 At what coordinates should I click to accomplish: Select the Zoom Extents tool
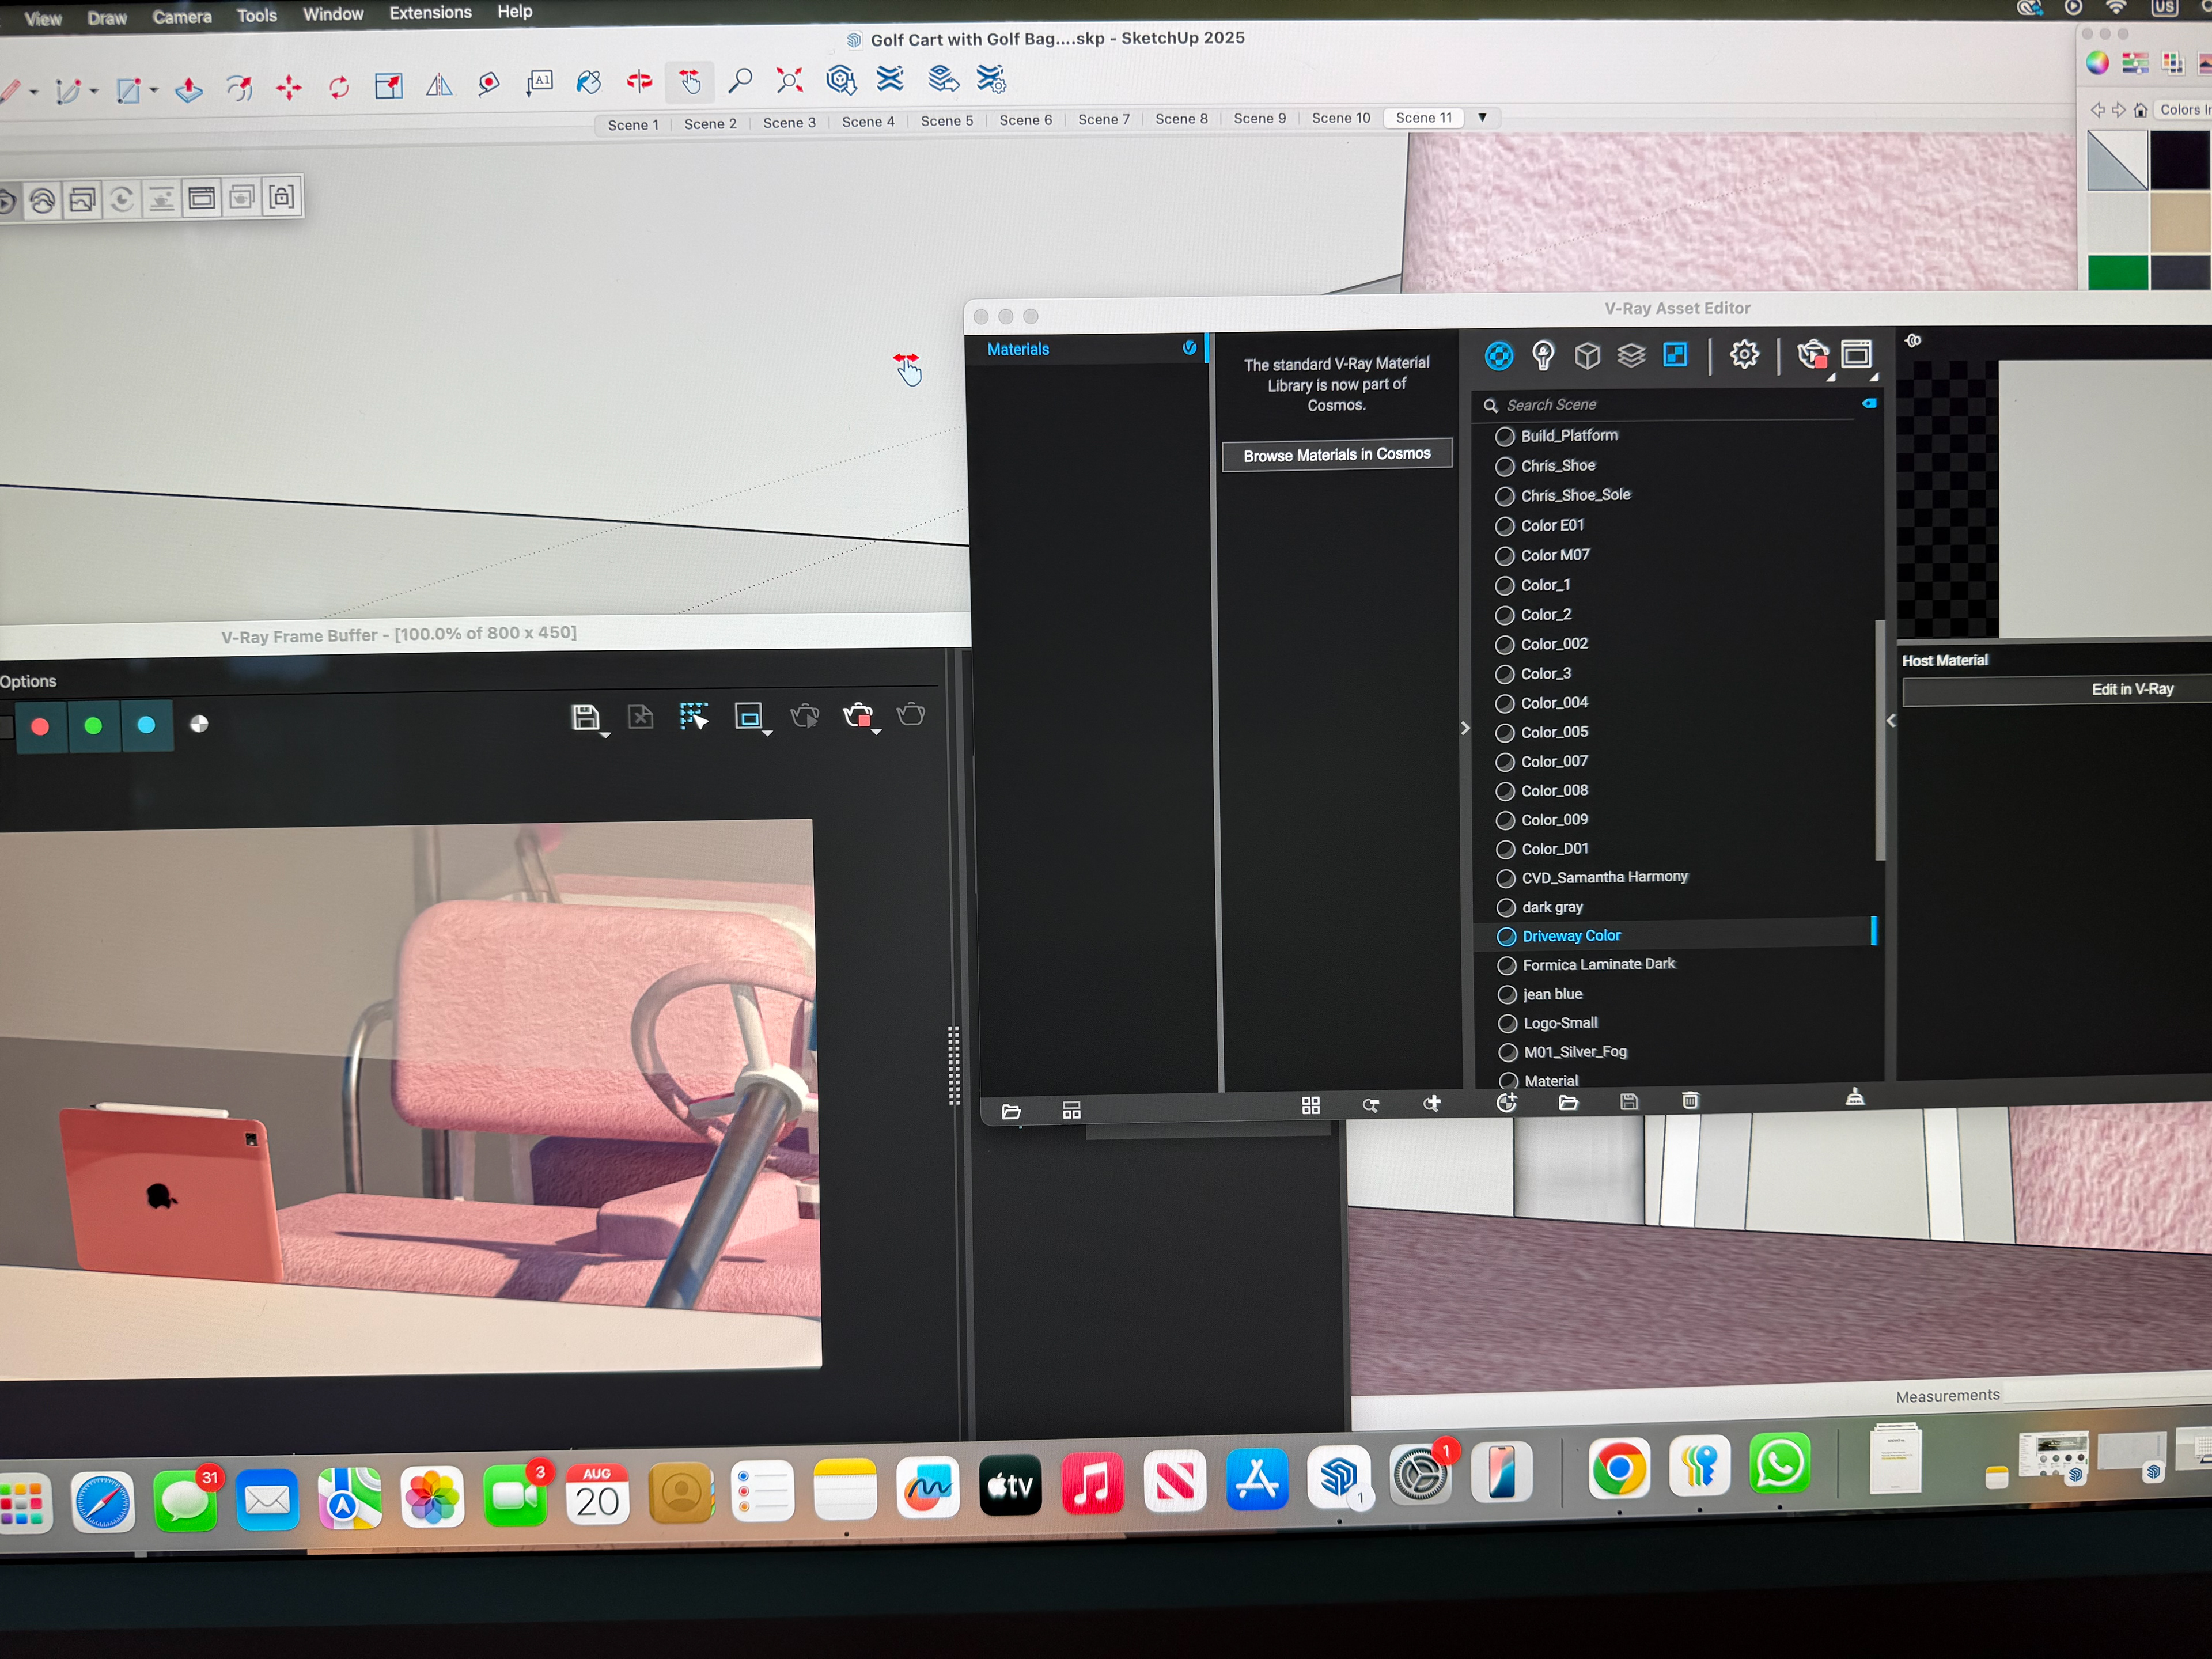pos(789,81)
